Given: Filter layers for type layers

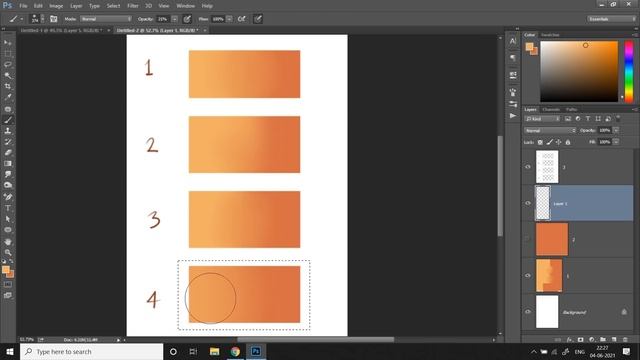Looking at the screenshot, I should pyautogui.click(x=588, y=119).
